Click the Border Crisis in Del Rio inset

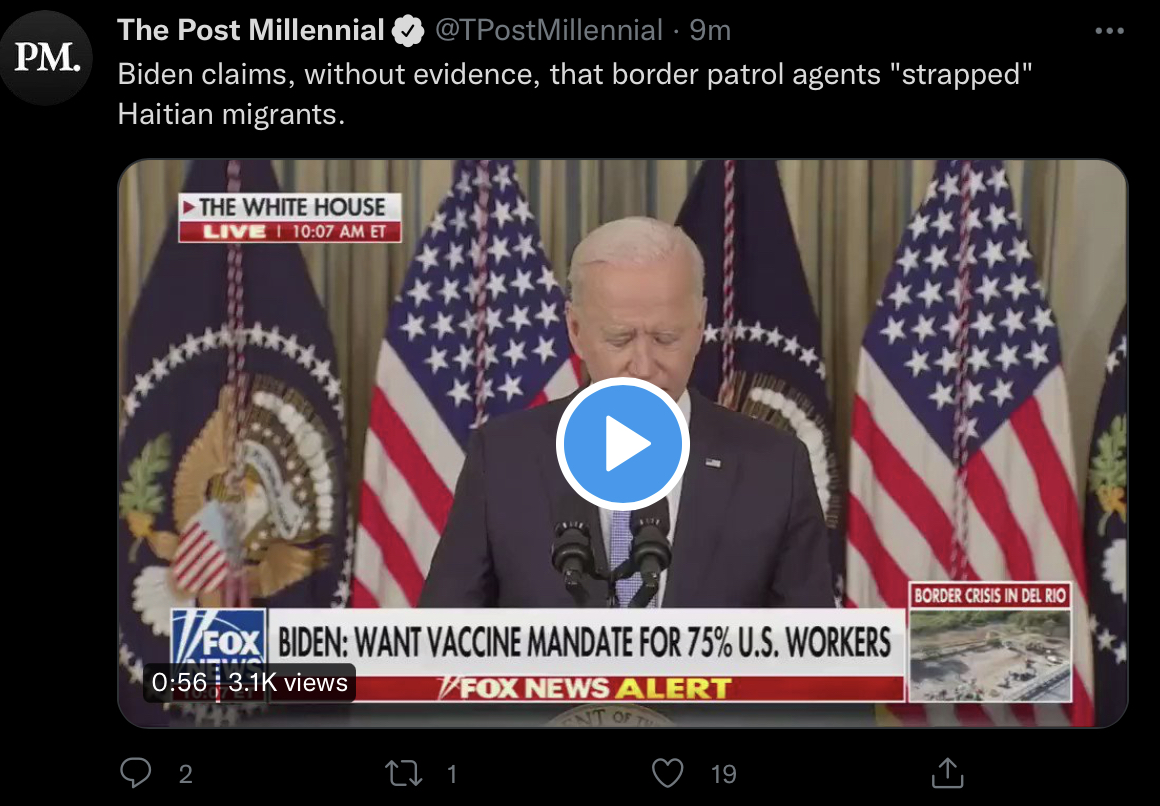pyautogui.click(x=990, y=642)
